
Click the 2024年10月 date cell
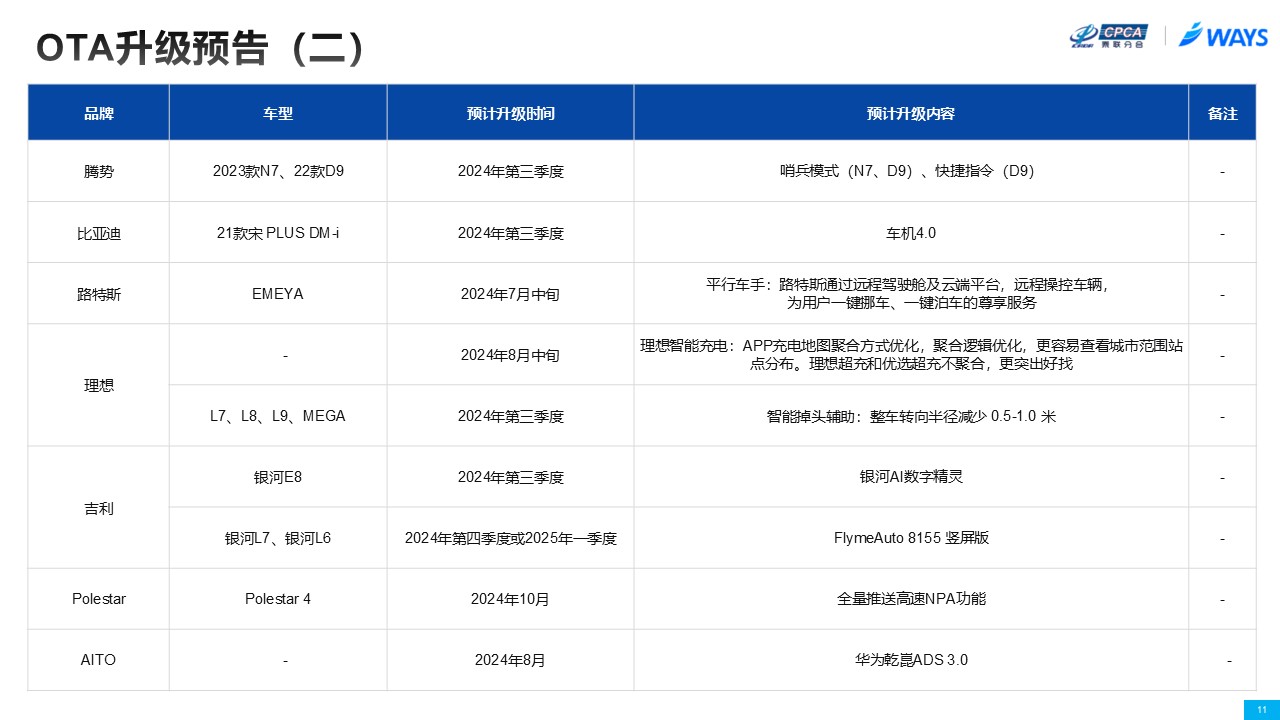pos(510,599)
